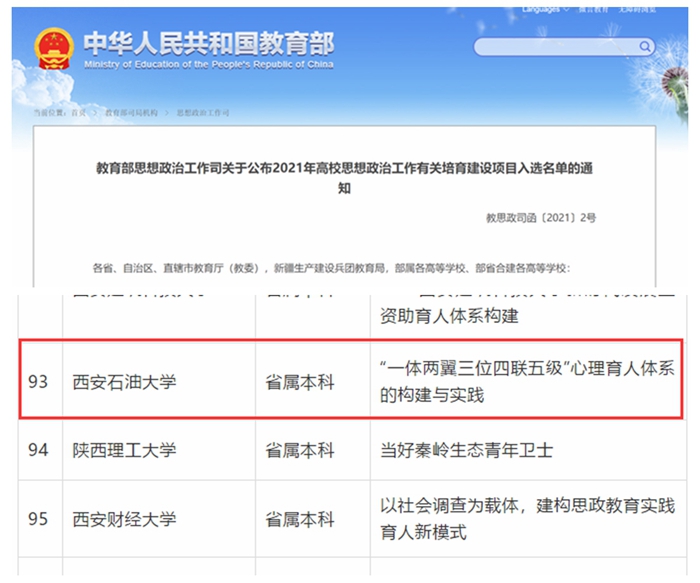Click the 当好秦岭生态青年卫士 project cell
This screenshot has height=583, width=700.
click(x=463, y=450)
